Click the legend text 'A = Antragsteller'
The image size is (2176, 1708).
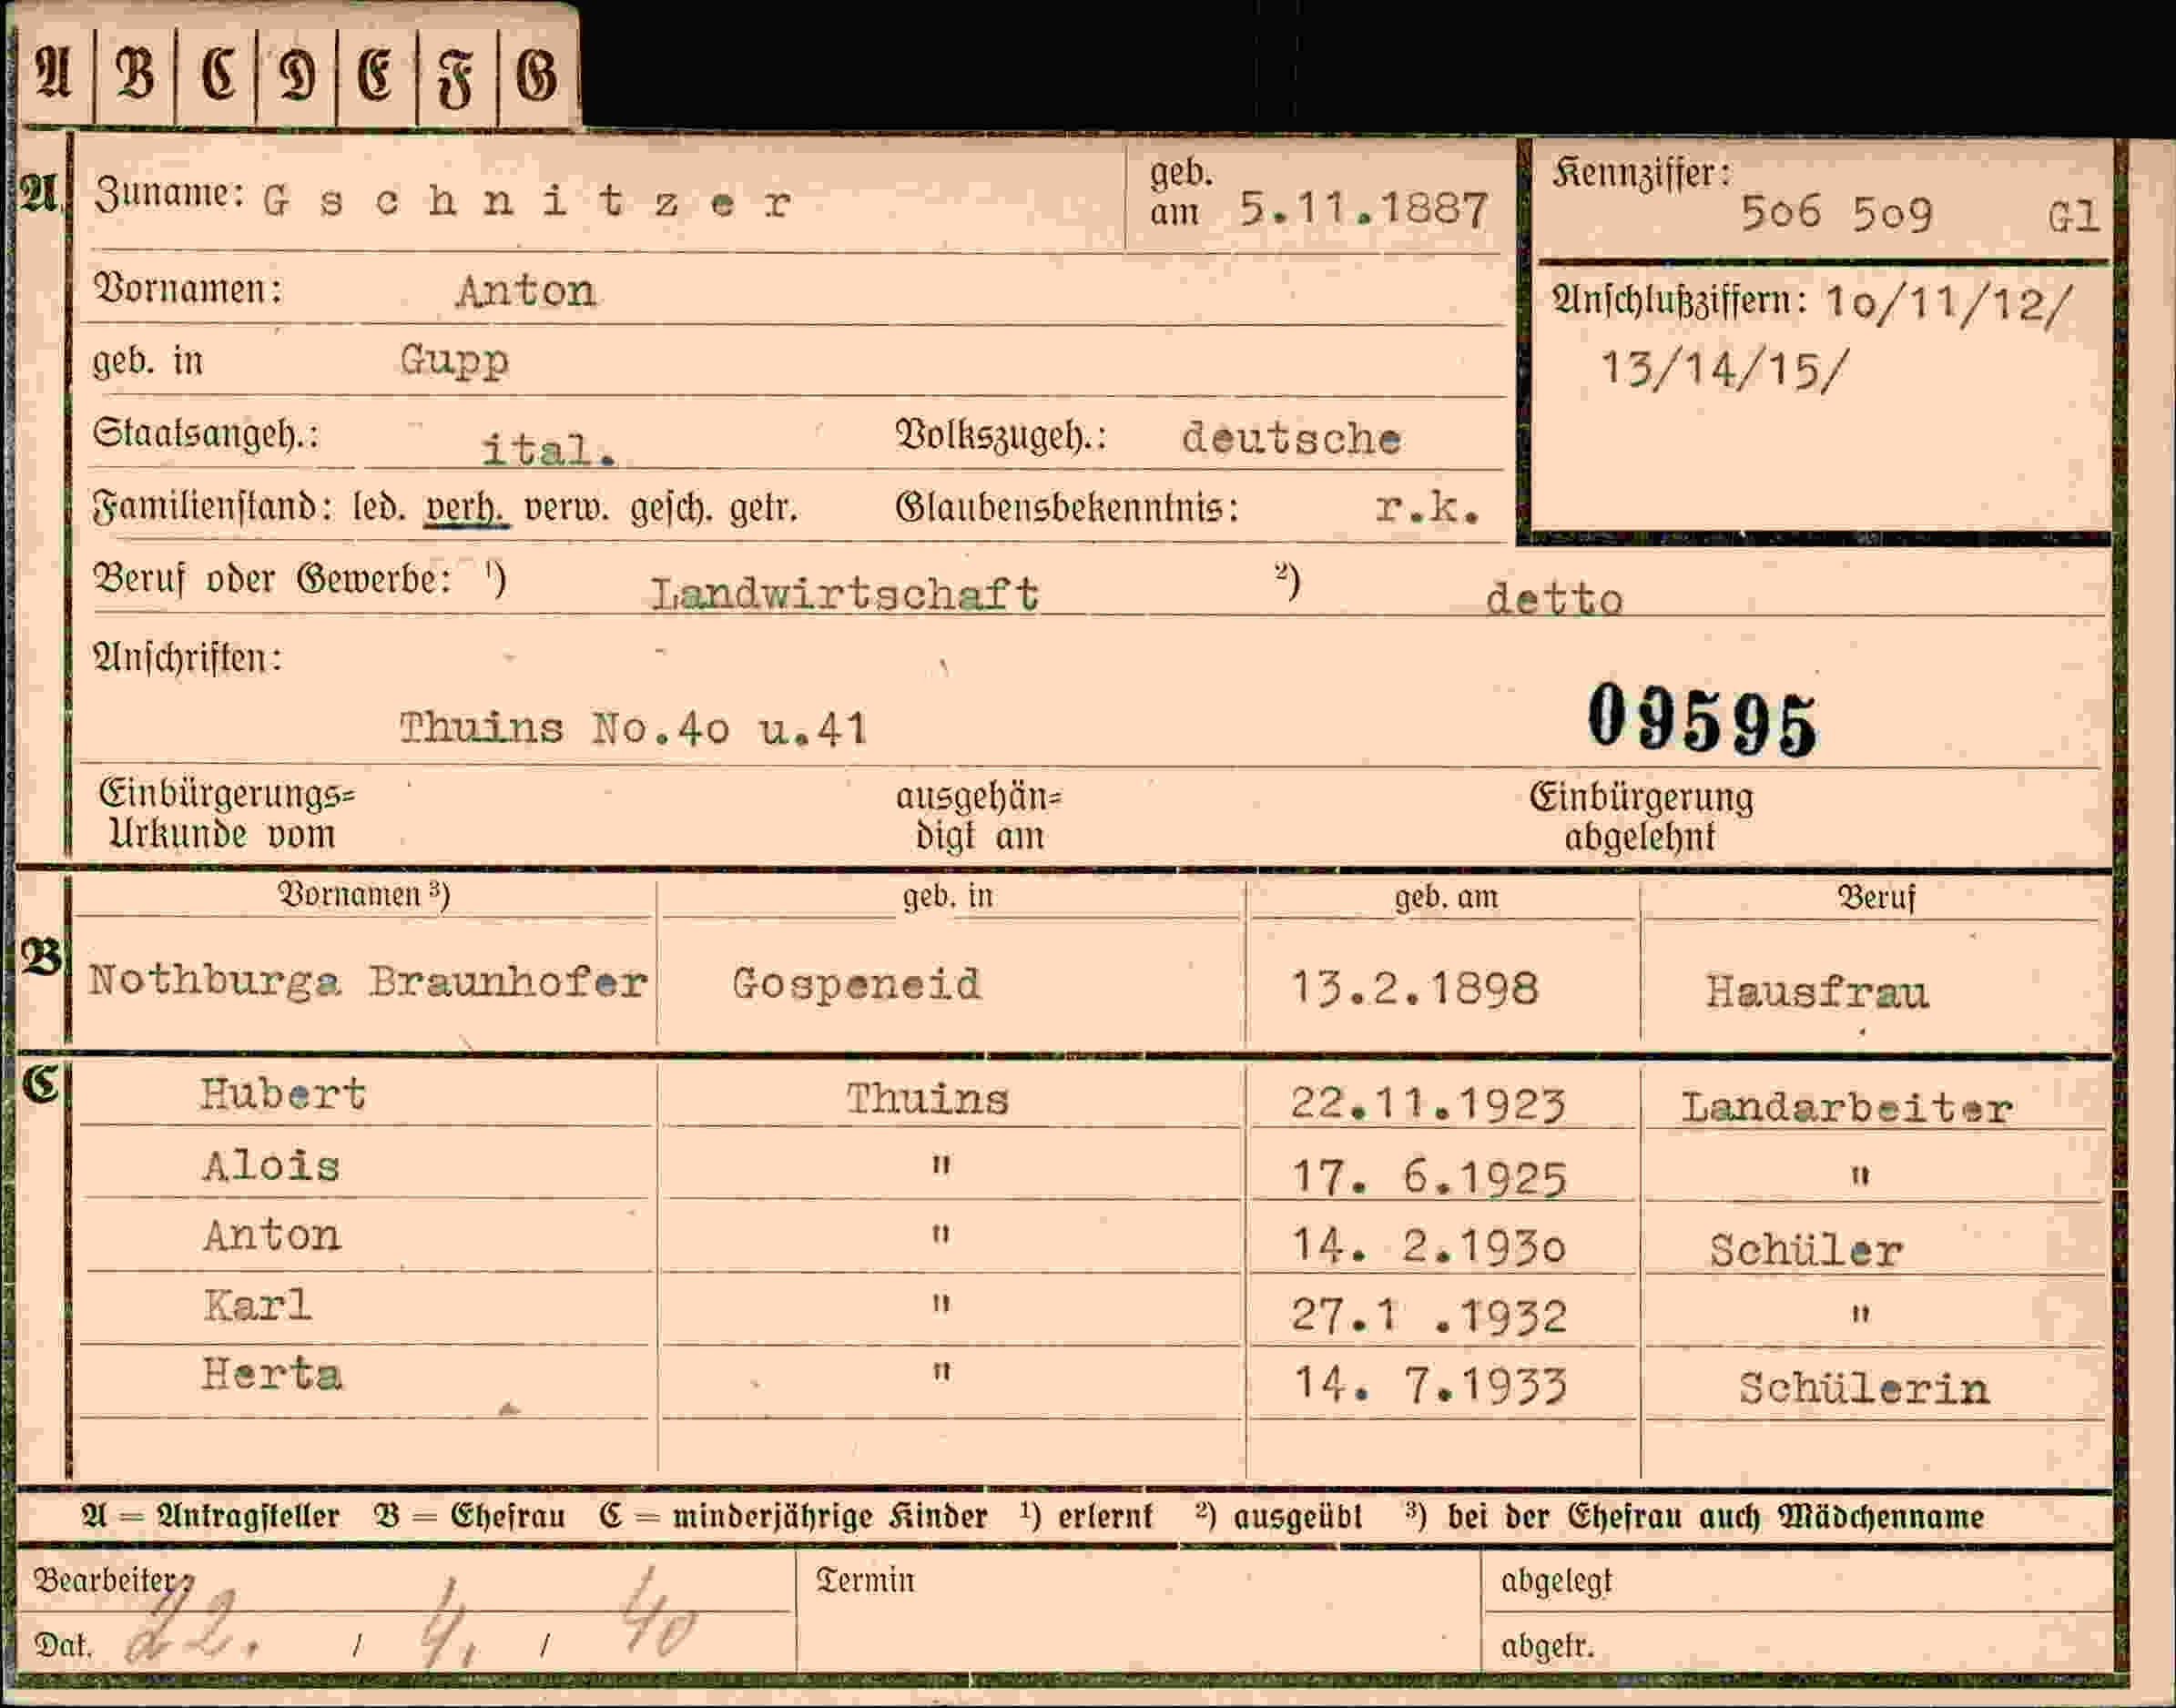[x=210, y=1516]
